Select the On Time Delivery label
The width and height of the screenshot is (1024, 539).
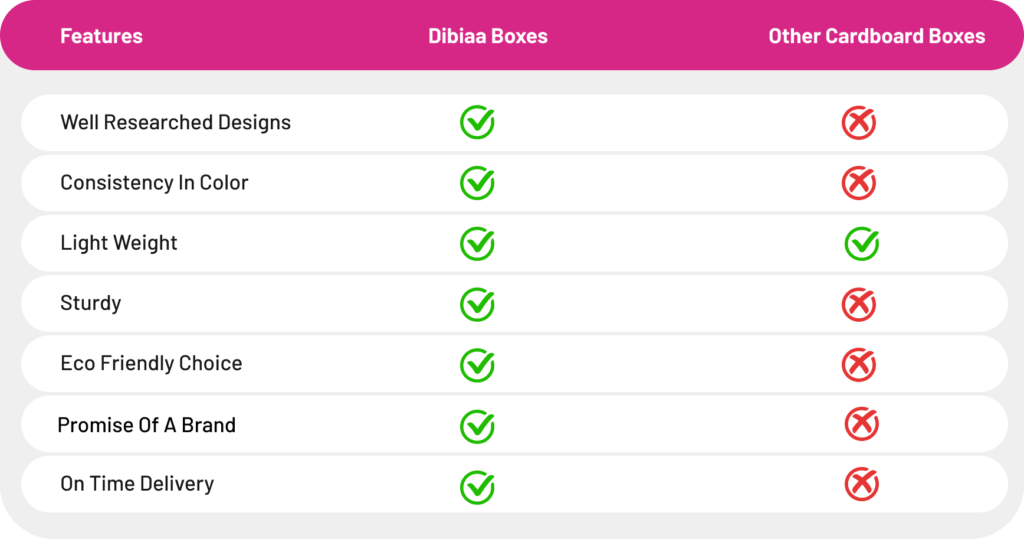137,484
